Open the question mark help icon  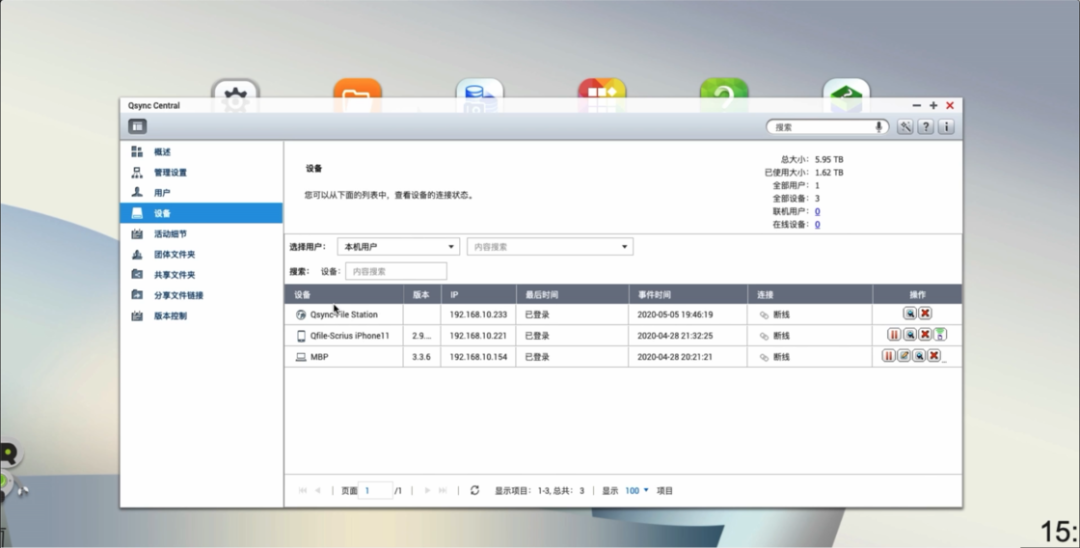click(x=926, y=127)
